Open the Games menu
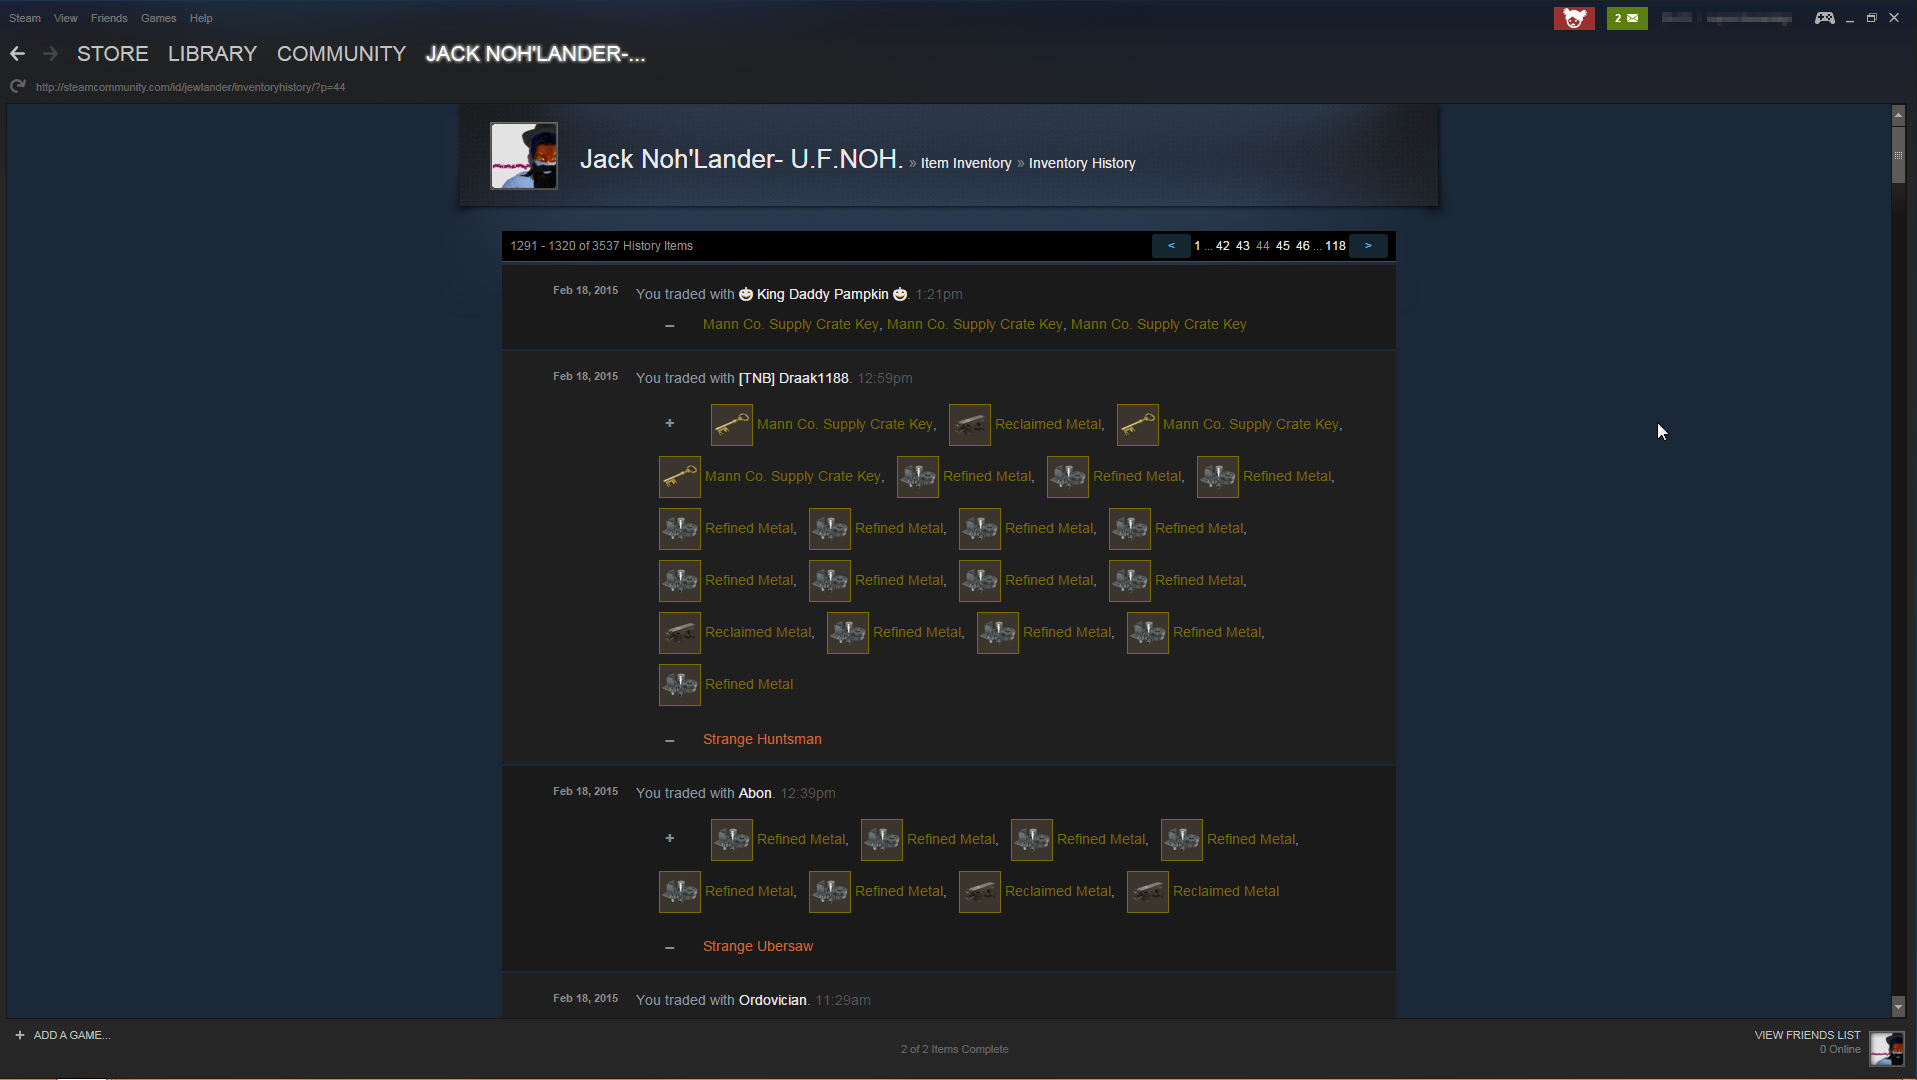1917x1080 pixels. click(158, 18)
